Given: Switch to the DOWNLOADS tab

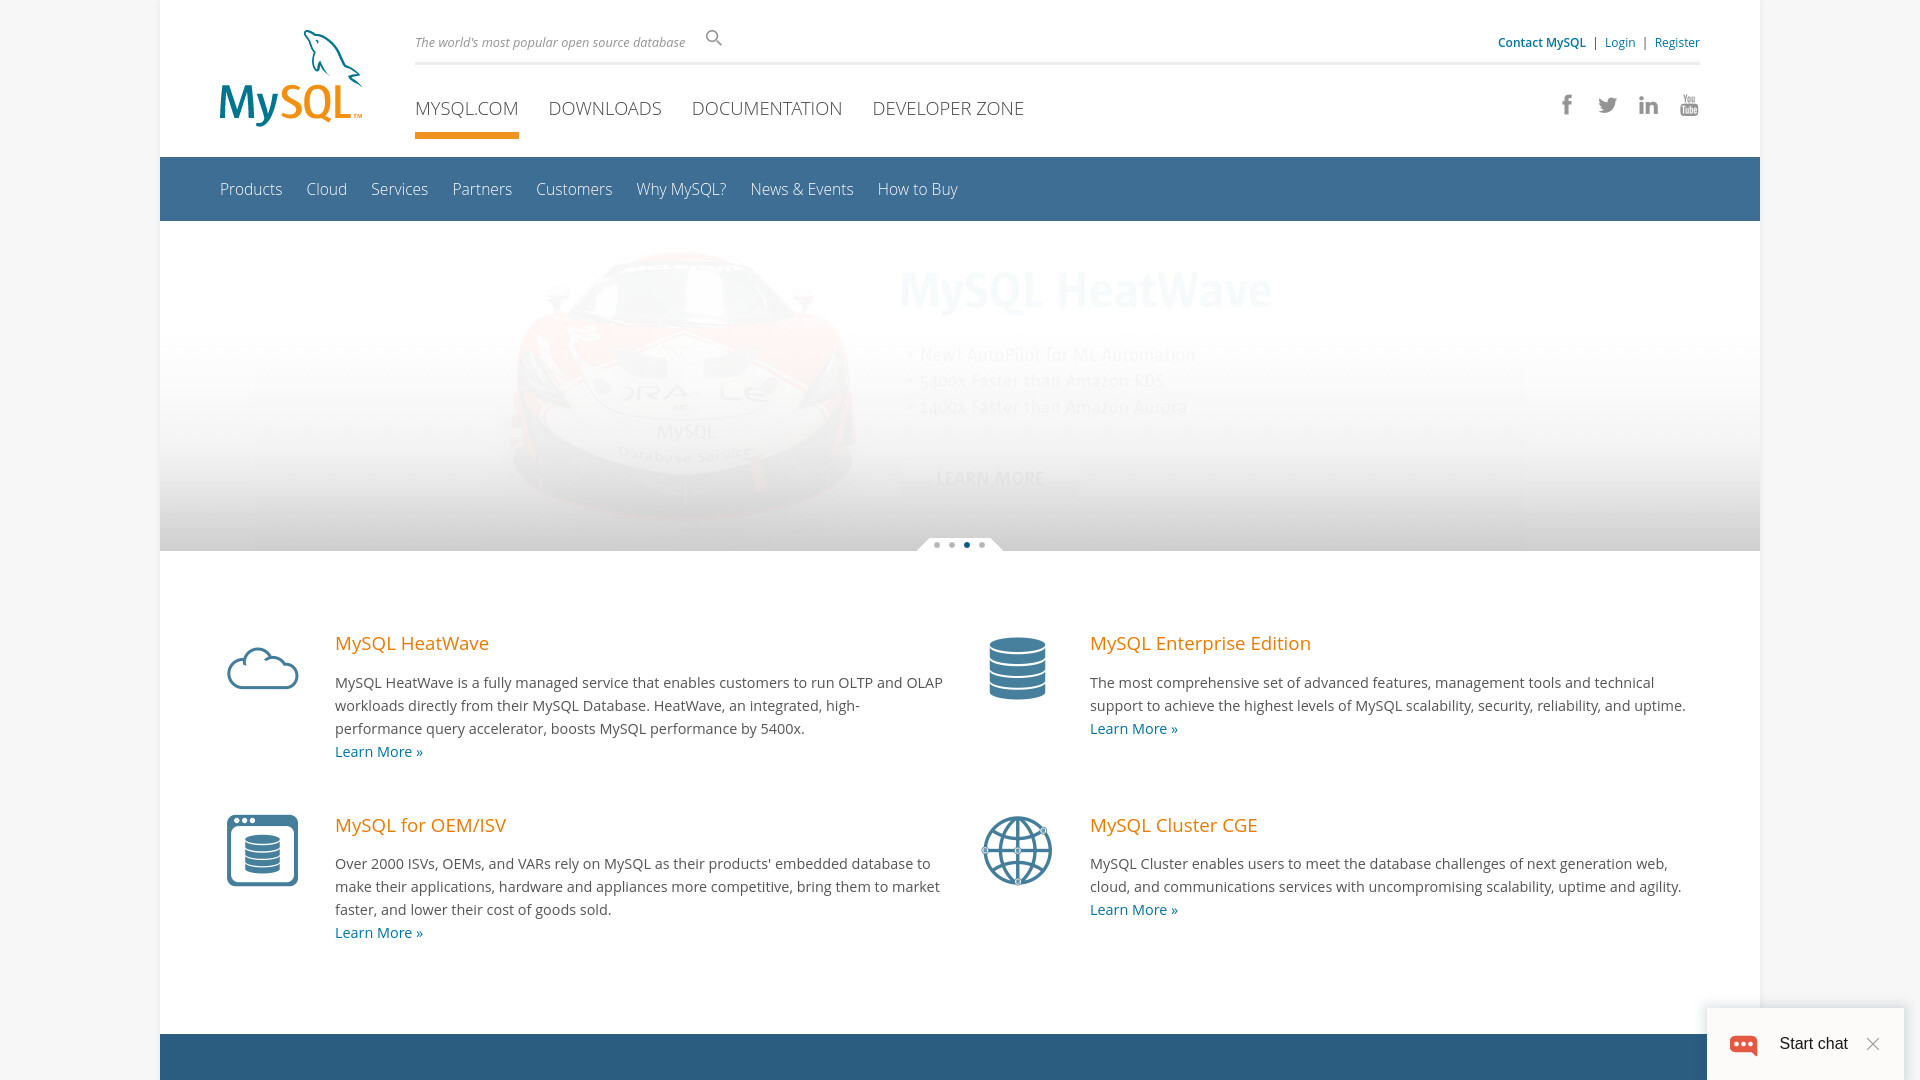Looking at the screenshot, I should 605,108.
